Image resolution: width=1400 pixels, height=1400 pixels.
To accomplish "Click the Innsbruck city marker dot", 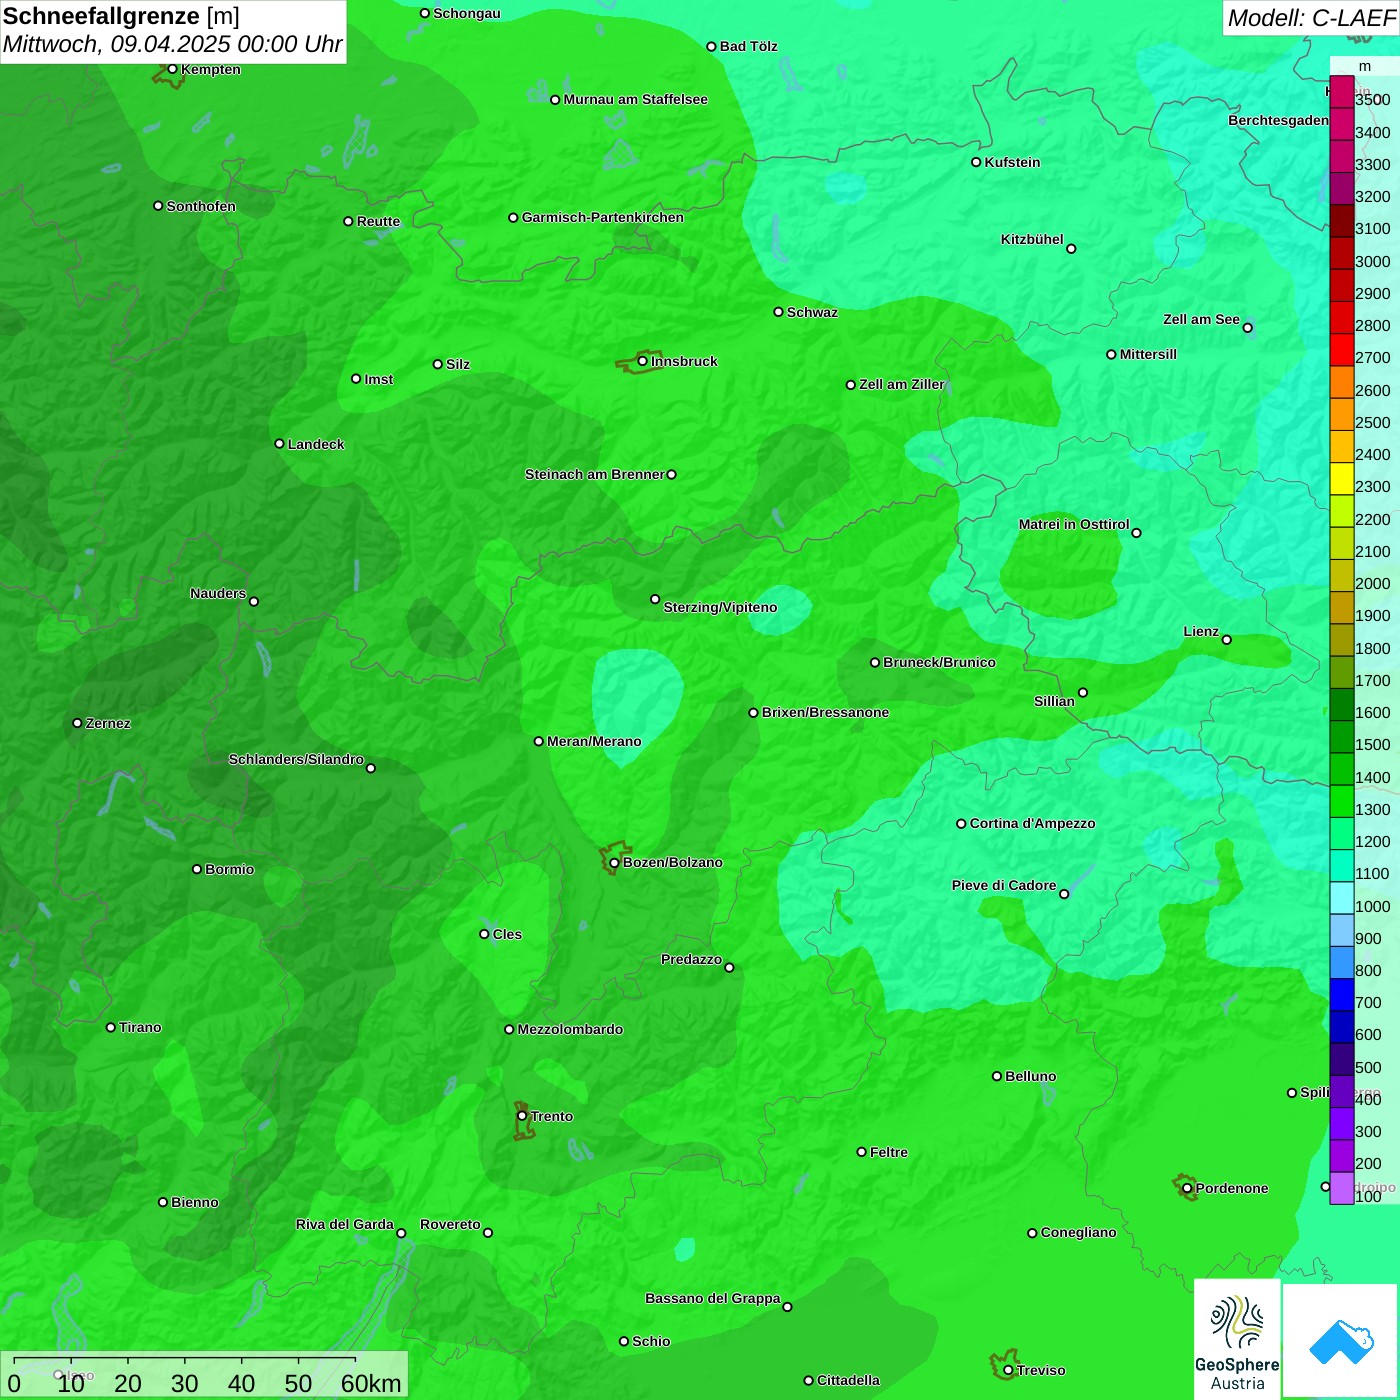I will (642, 361).
